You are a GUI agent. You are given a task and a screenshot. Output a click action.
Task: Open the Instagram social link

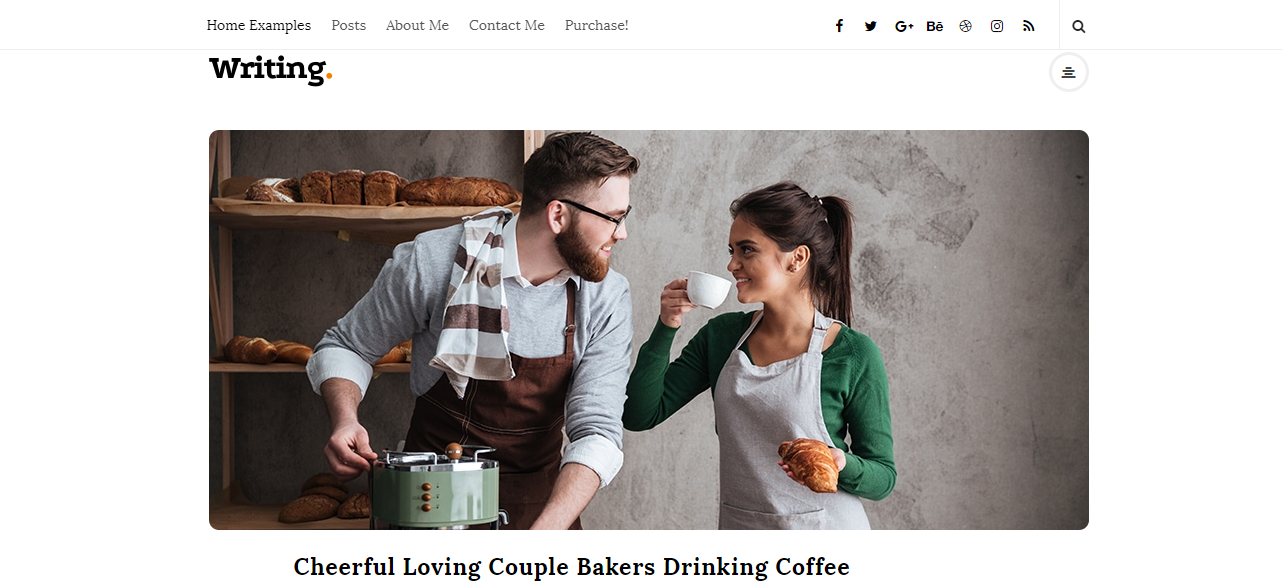(997, 26)
